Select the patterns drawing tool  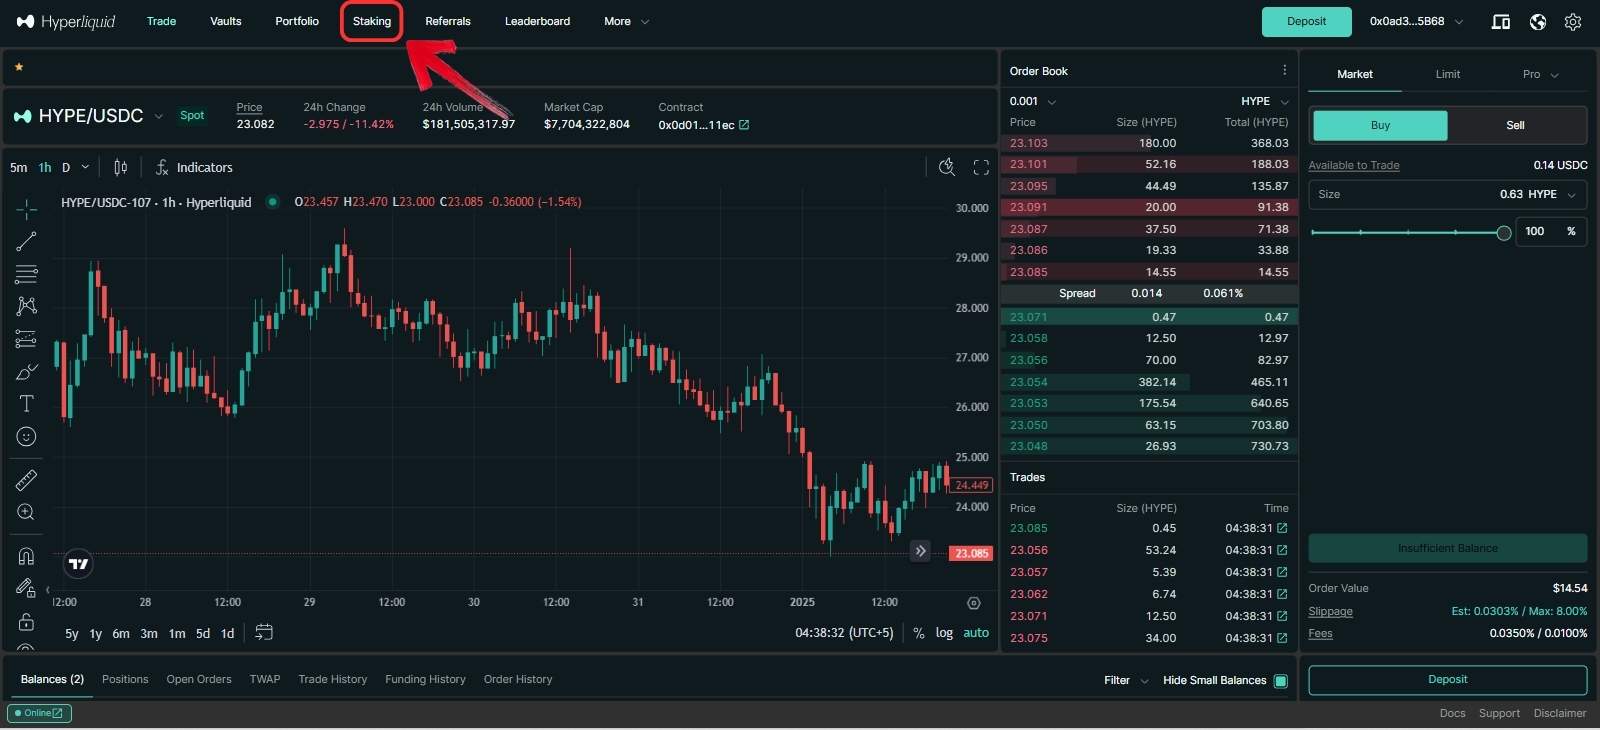pyautogui.click(x=27, y=306)
